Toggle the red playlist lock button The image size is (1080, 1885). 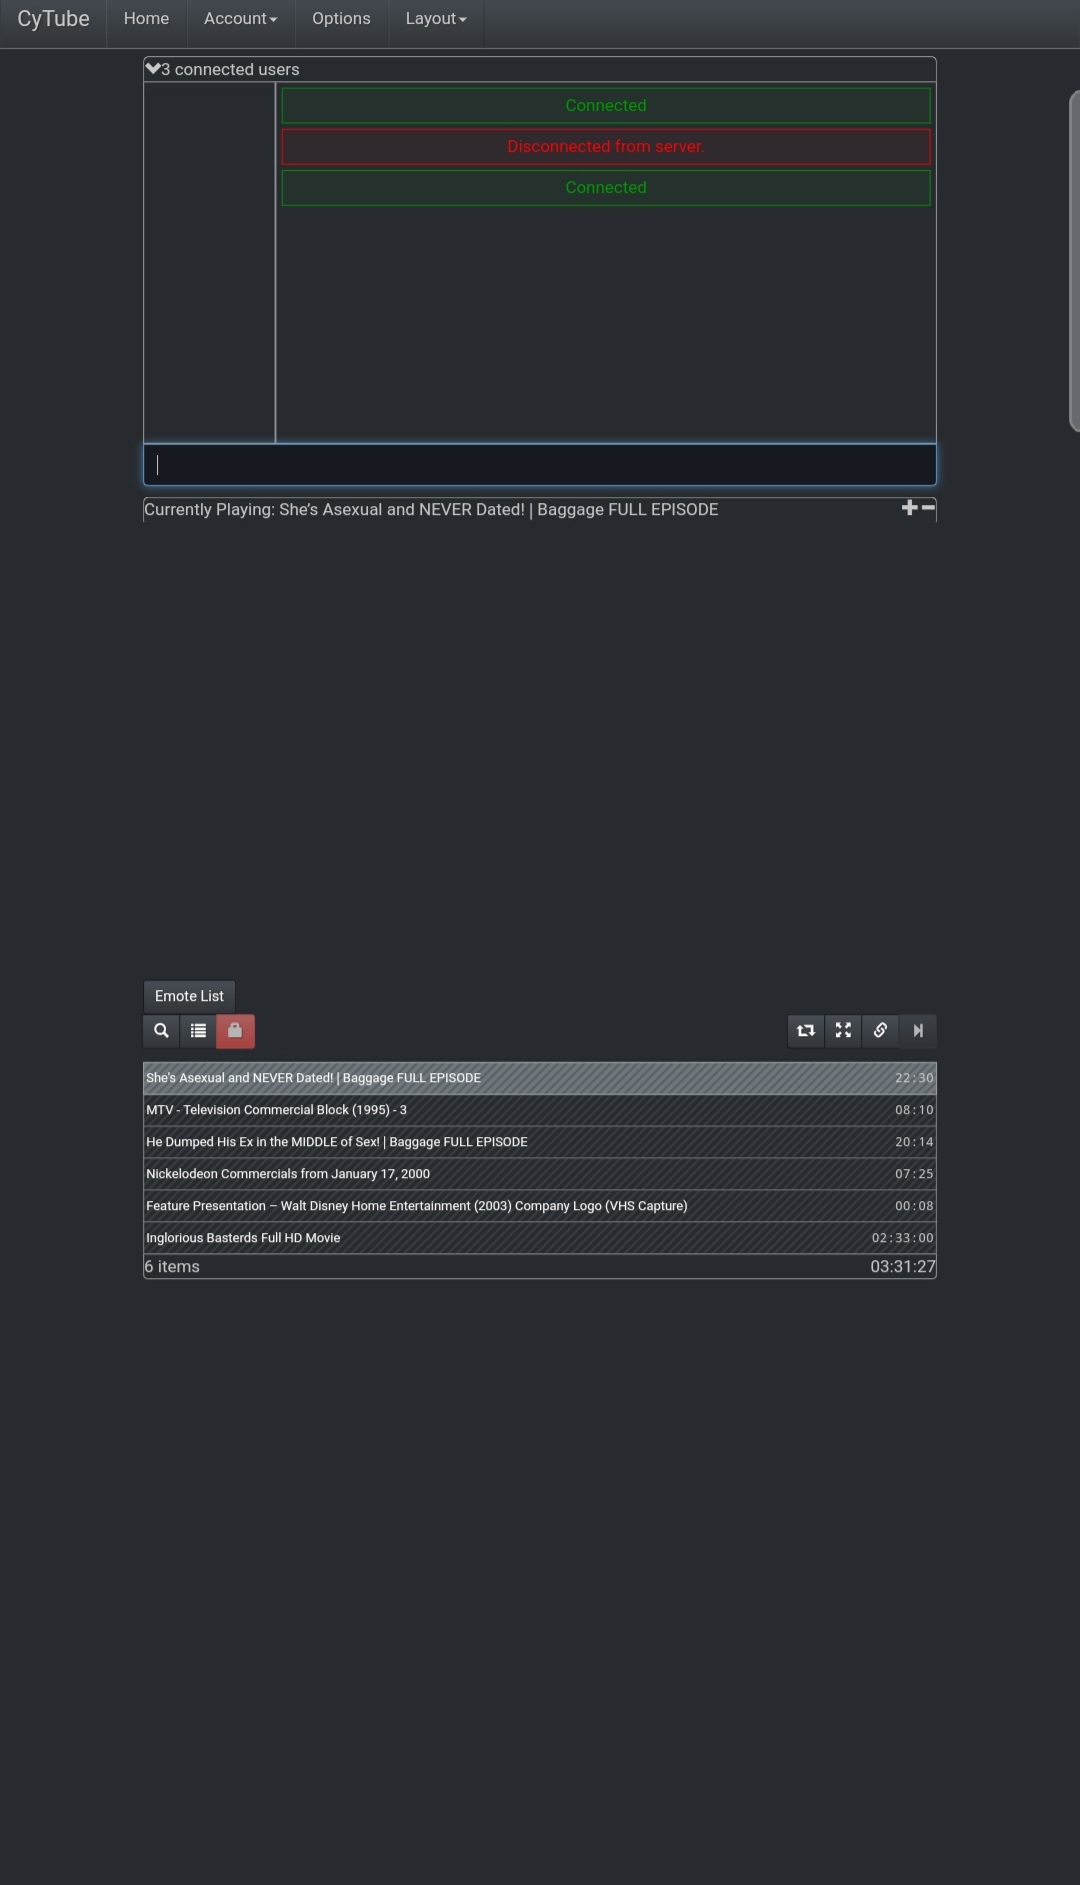(235, 1031)
